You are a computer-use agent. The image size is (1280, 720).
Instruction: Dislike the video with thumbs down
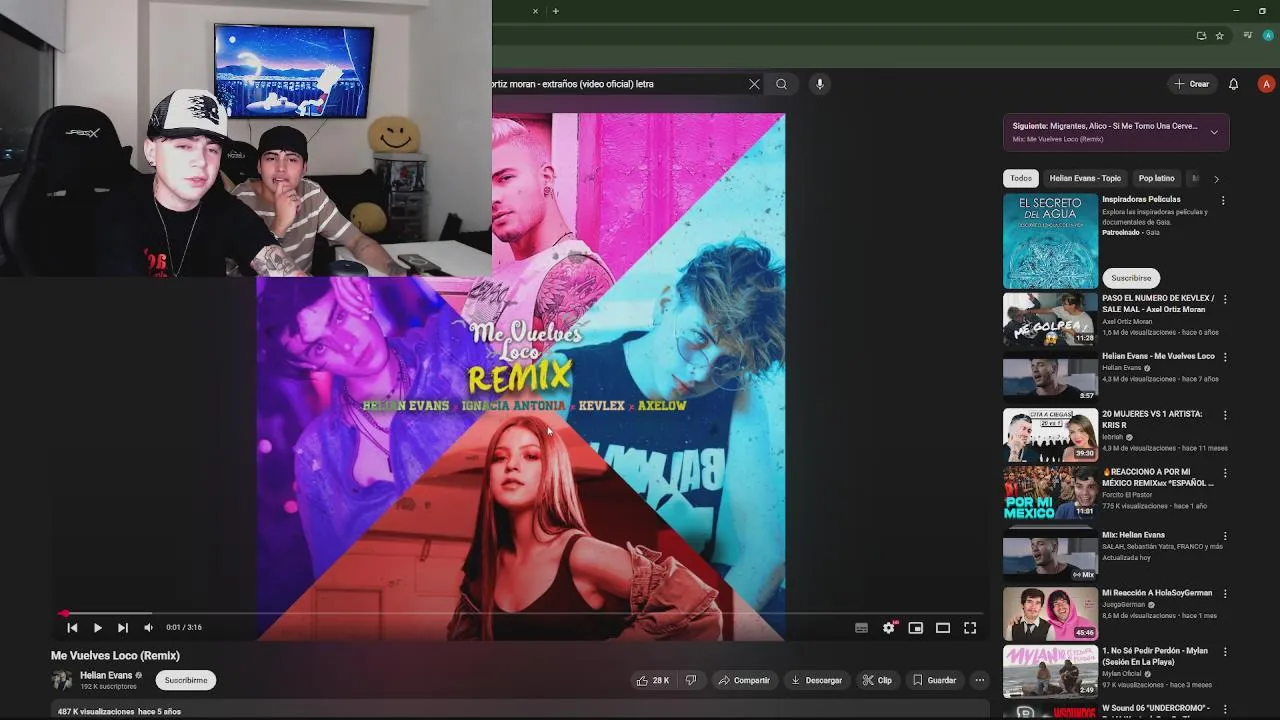coord(690,680)
